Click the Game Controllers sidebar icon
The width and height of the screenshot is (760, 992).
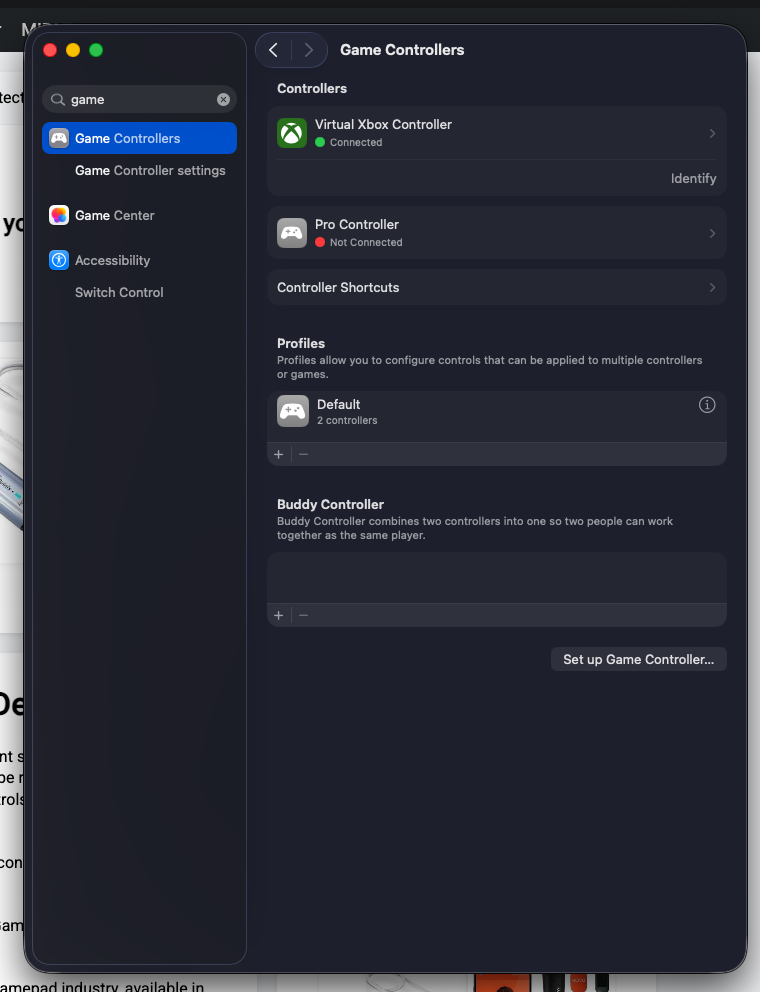[59, 138]
